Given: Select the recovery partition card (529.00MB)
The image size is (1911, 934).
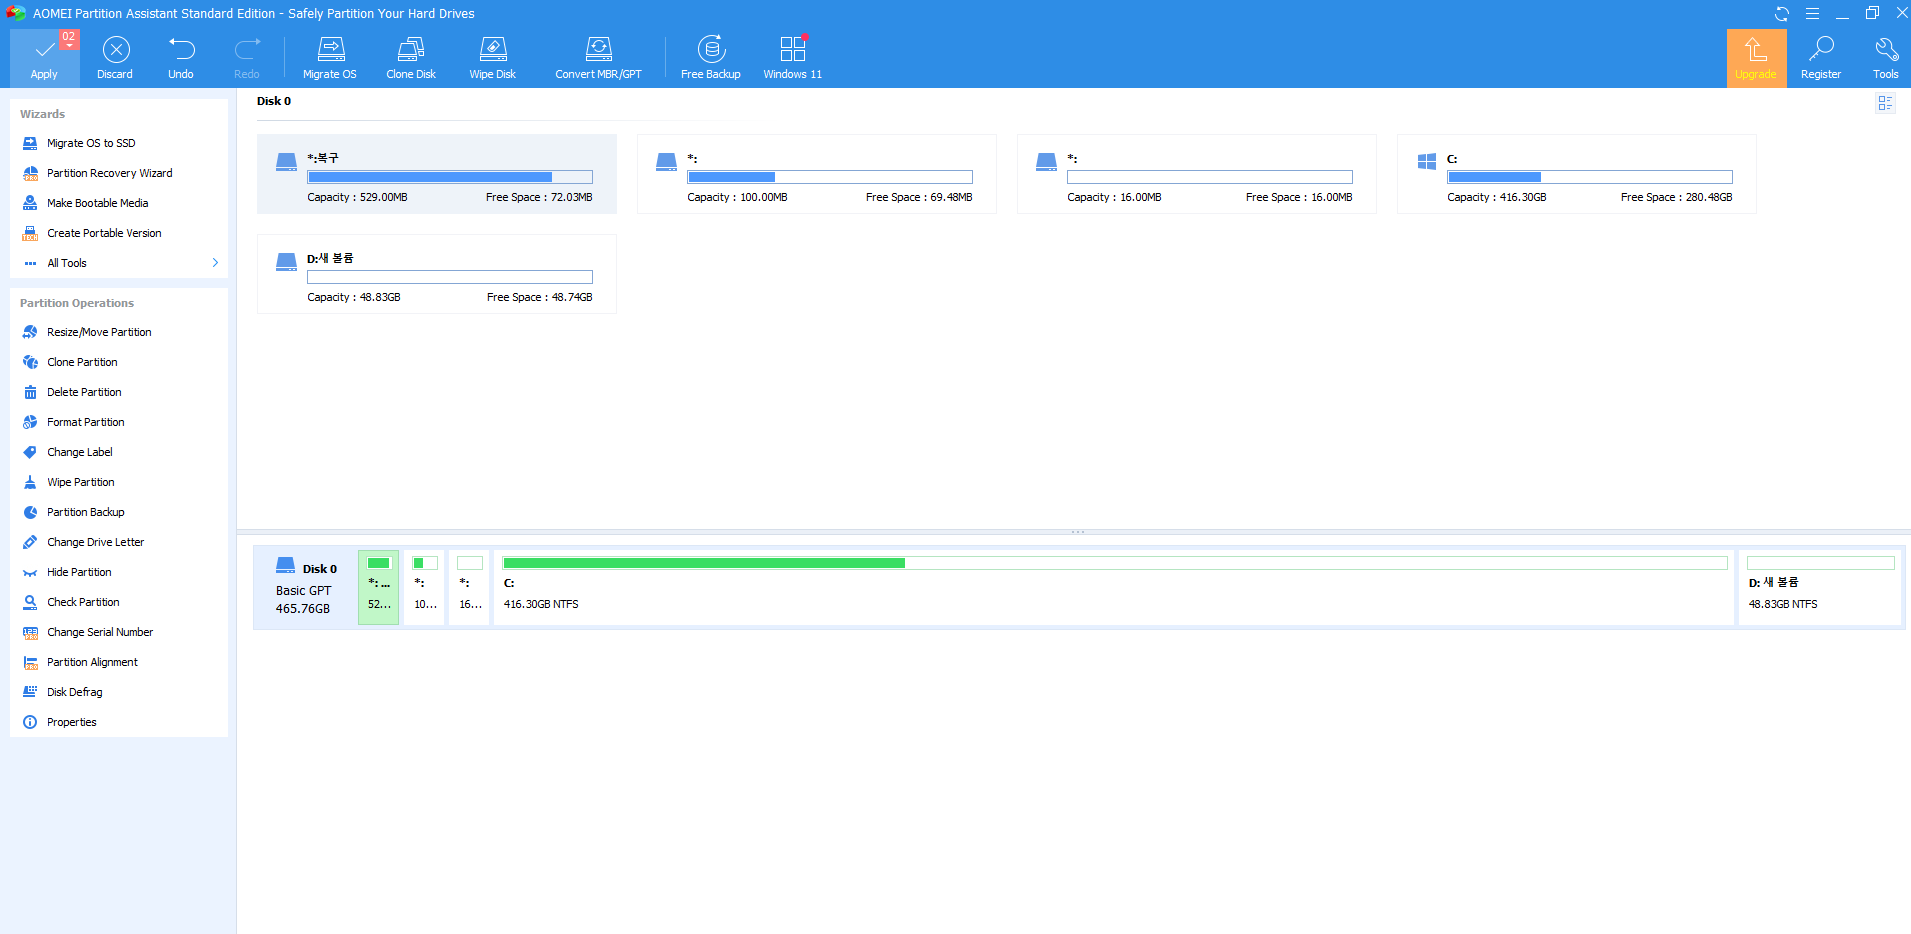Looking at the screenshot, I should 437,174.
